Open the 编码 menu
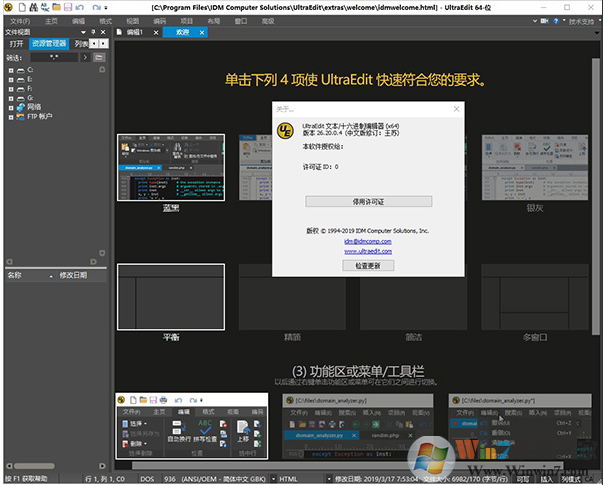The height and width of the screenshot is (485, 605). coord(159,20)
